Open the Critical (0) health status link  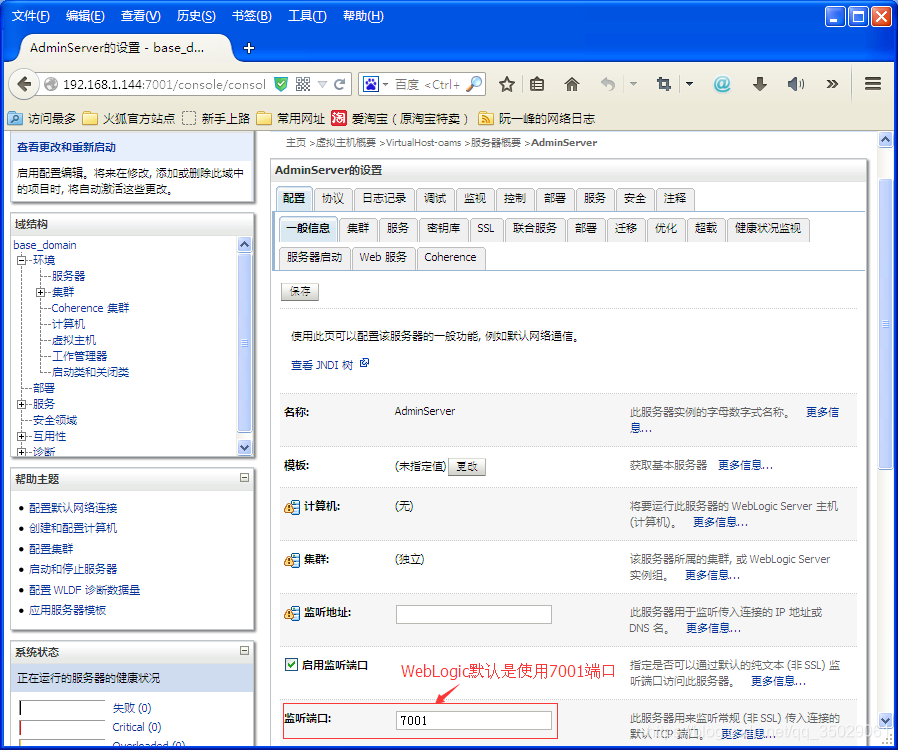(137, 727)
